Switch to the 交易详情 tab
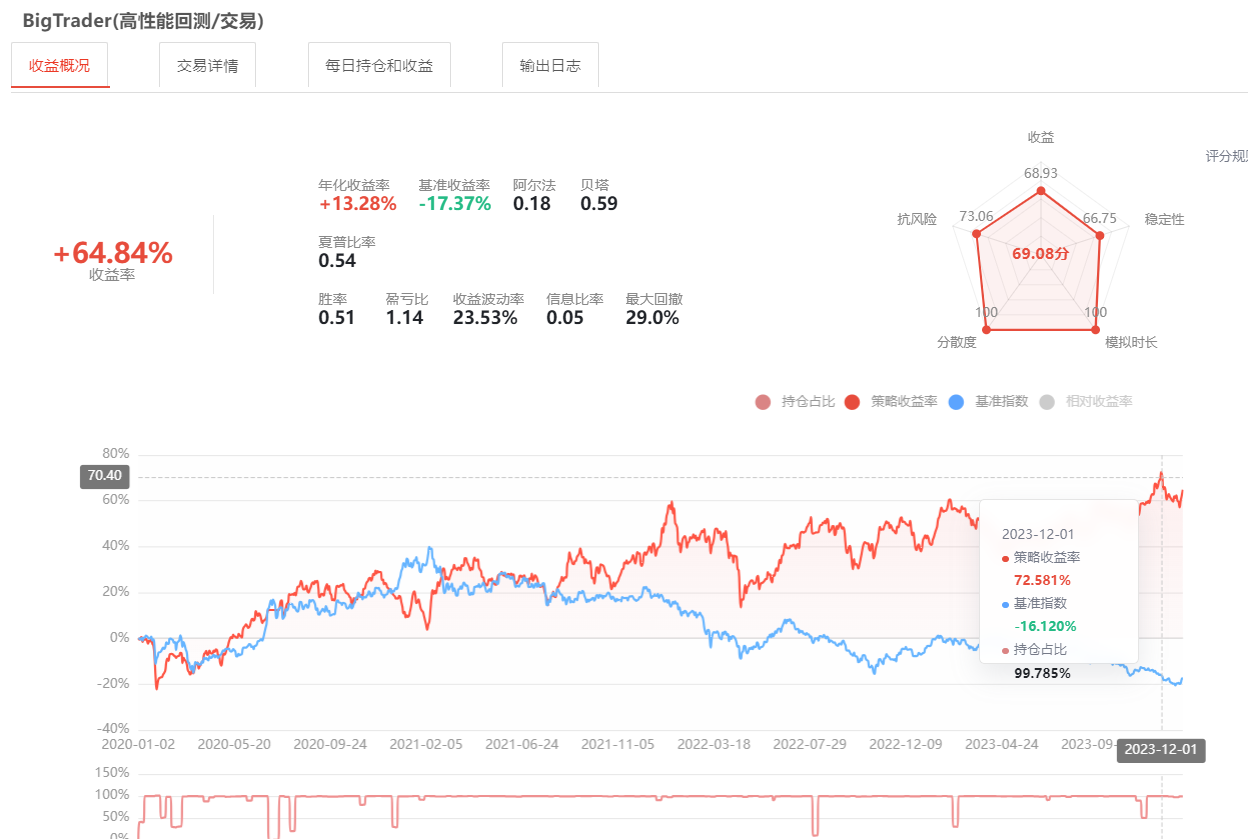The image size is (1248, 839). [x=207, y=66]
